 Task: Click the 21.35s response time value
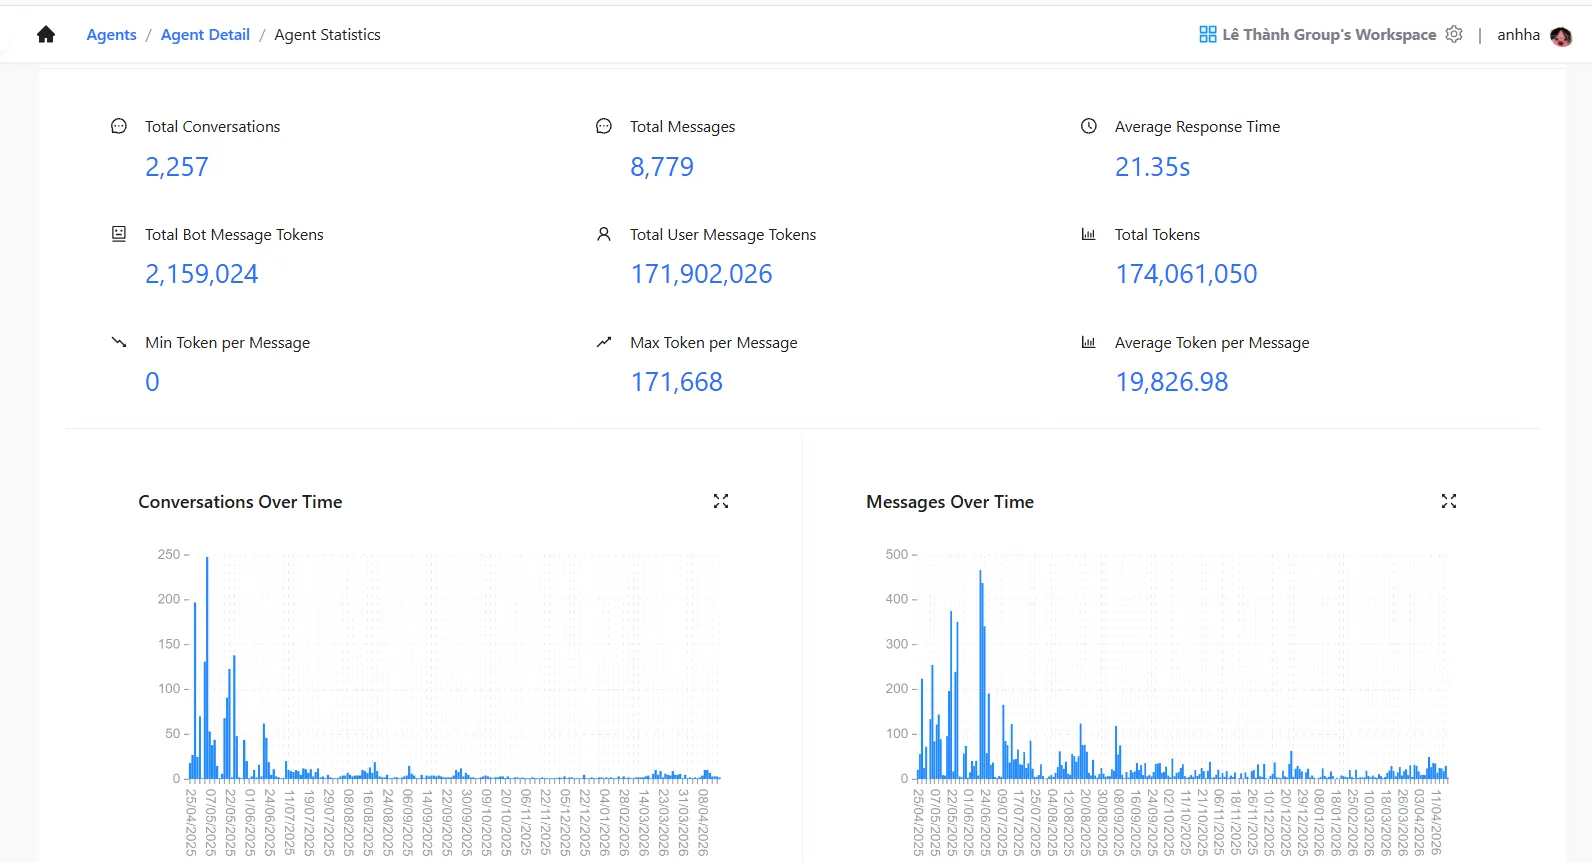pos(1153,167)
